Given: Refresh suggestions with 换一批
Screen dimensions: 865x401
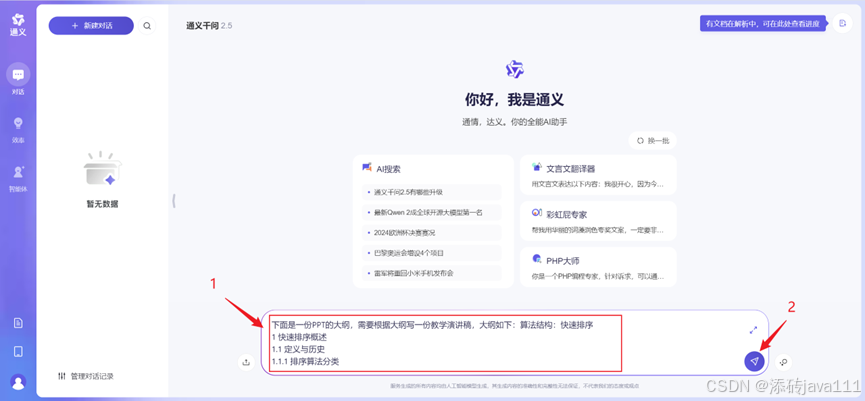Looking at the screenshot, I should (x=653, y=141).
